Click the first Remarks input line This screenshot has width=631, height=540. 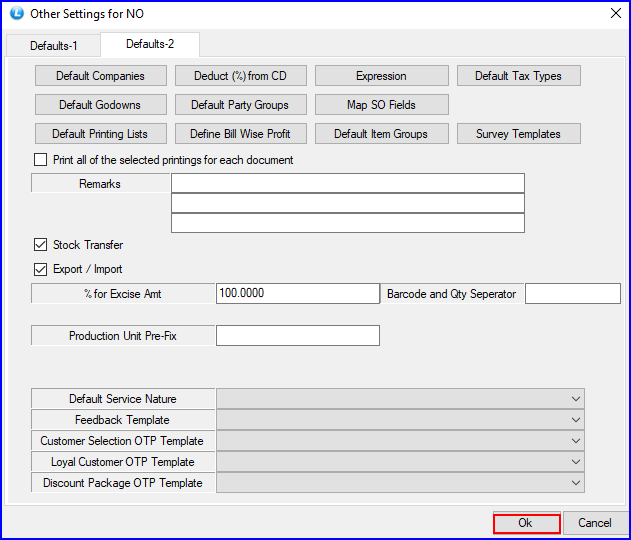[x=348, y=183]
